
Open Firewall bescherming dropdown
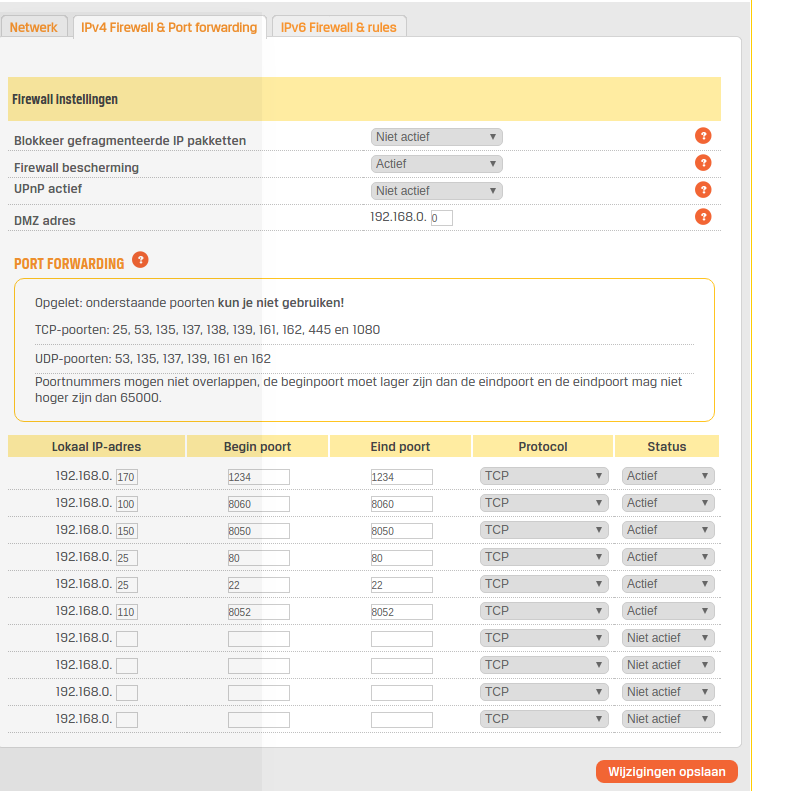coord(436,164)
